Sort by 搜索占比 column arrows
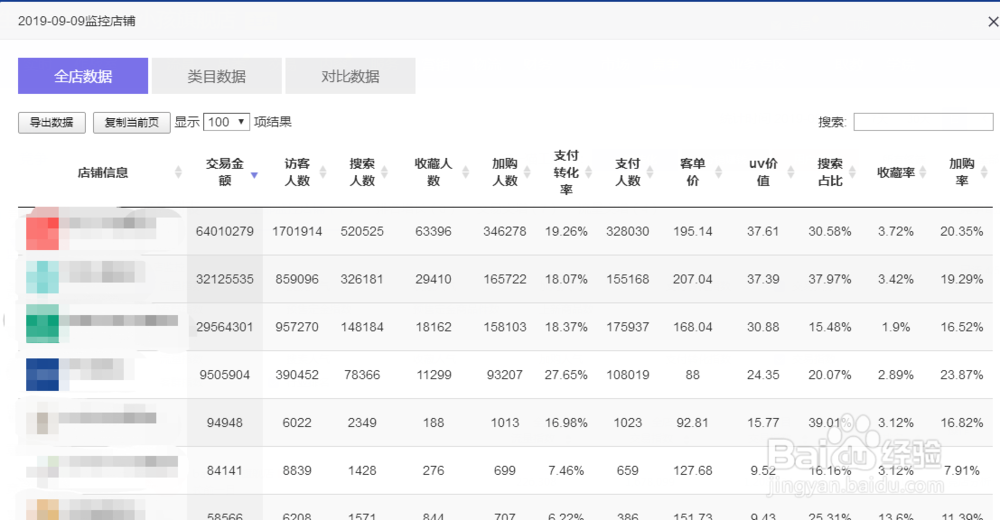This screenshot has height=520, width=1000. (x=852, y=172)
